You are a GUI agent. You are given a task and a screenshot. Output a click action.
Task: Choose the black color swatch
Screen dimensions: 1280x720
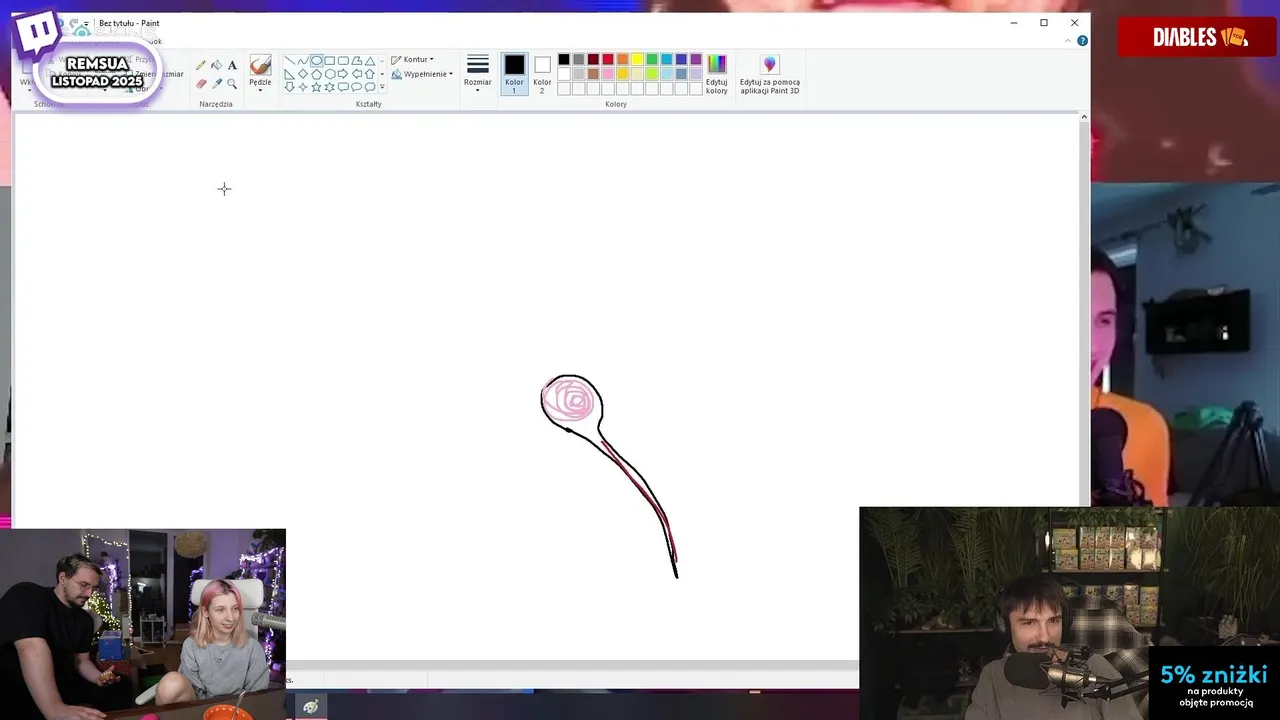(x=564, y=59)
